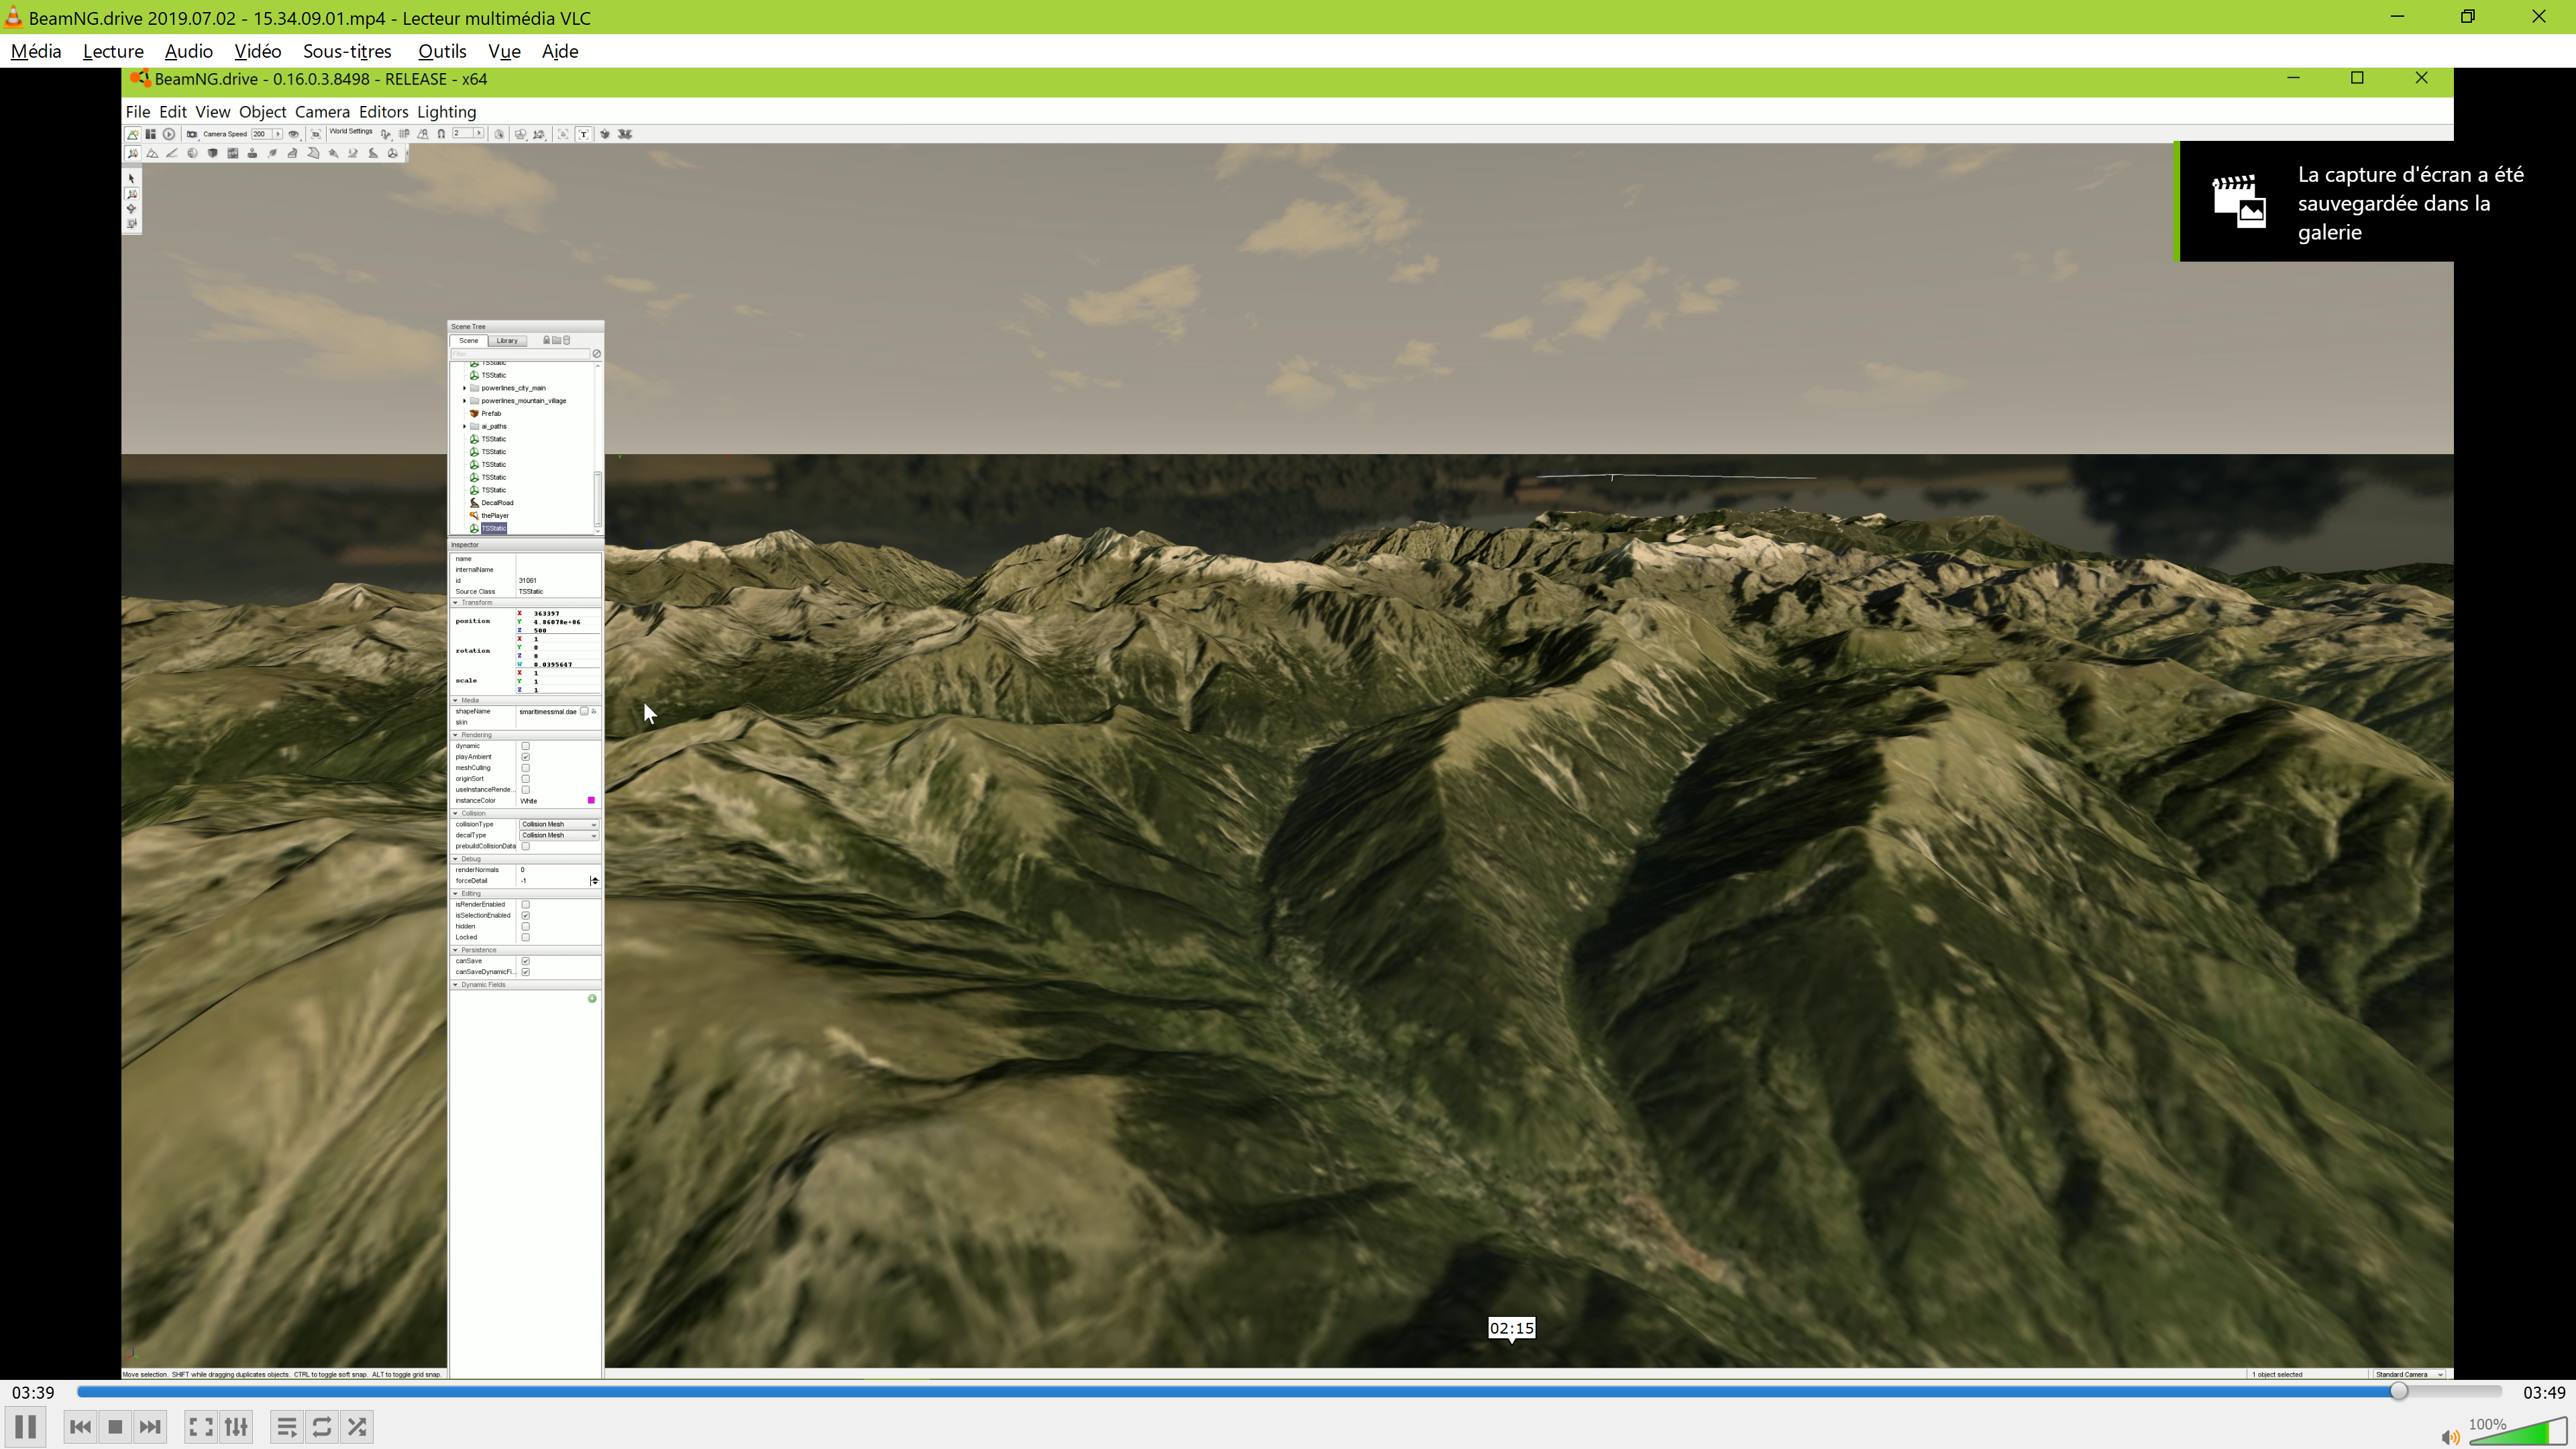Open the BeamNG Lighting menu

coord(447,112)
